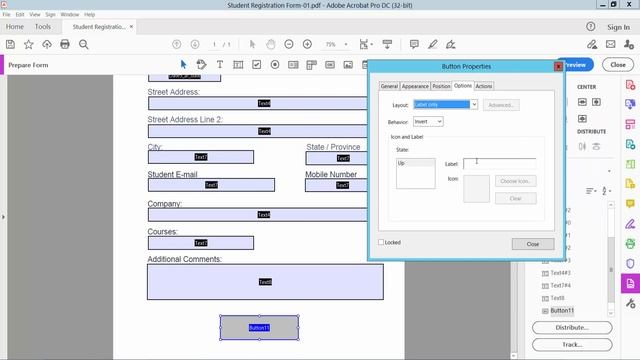Activate the Hand pan tool

(271, 44)
